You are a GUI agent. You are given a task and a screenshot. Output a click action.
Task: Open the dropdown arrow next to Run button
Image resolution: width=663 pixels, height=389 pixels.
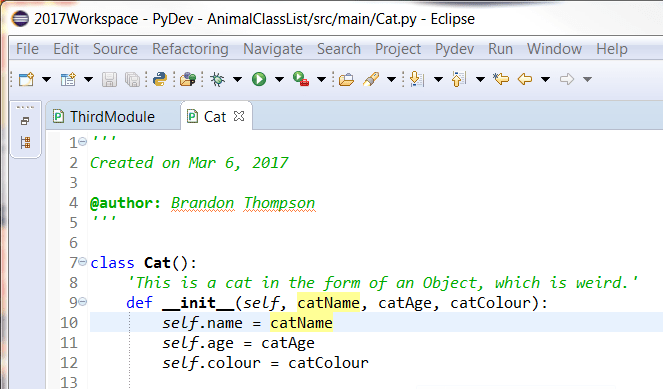(279, 79)
